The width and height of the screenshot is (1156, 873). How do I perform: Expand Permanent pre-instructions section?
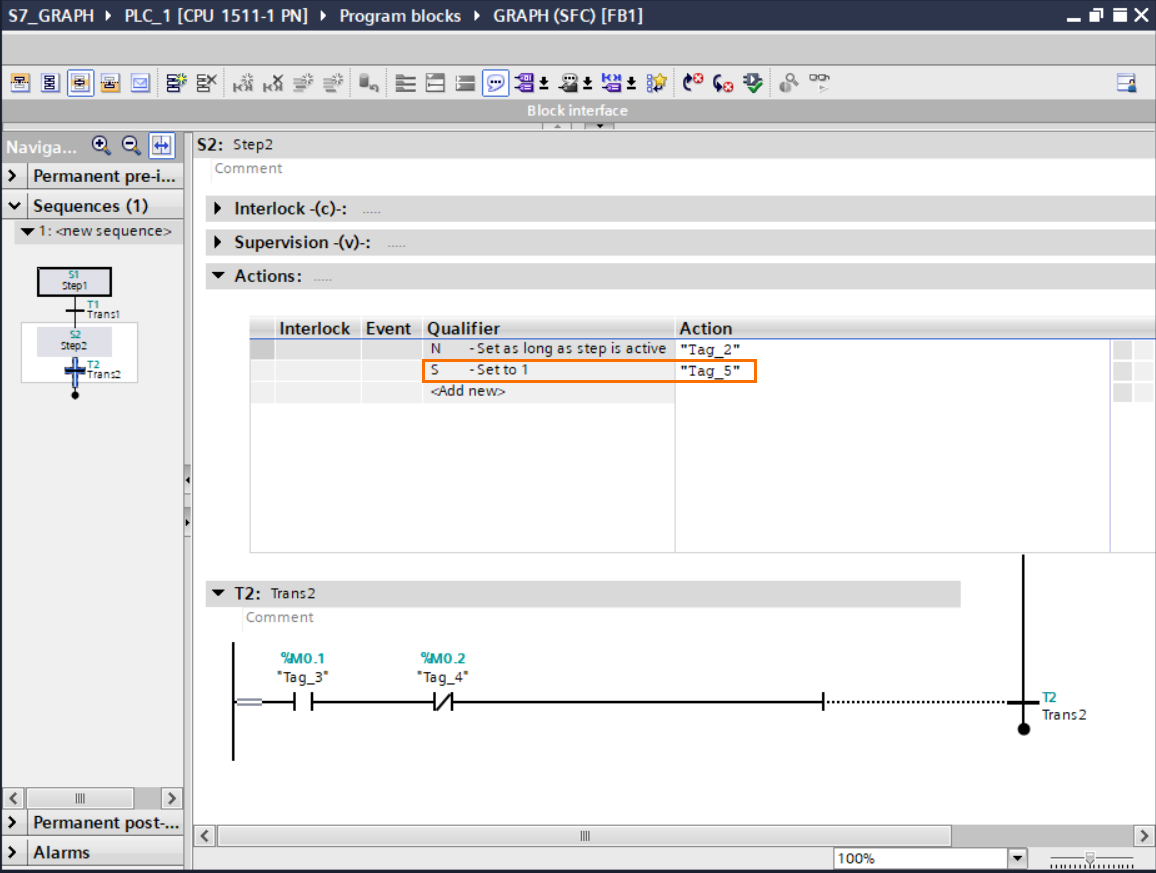click(x=13, y=176)
